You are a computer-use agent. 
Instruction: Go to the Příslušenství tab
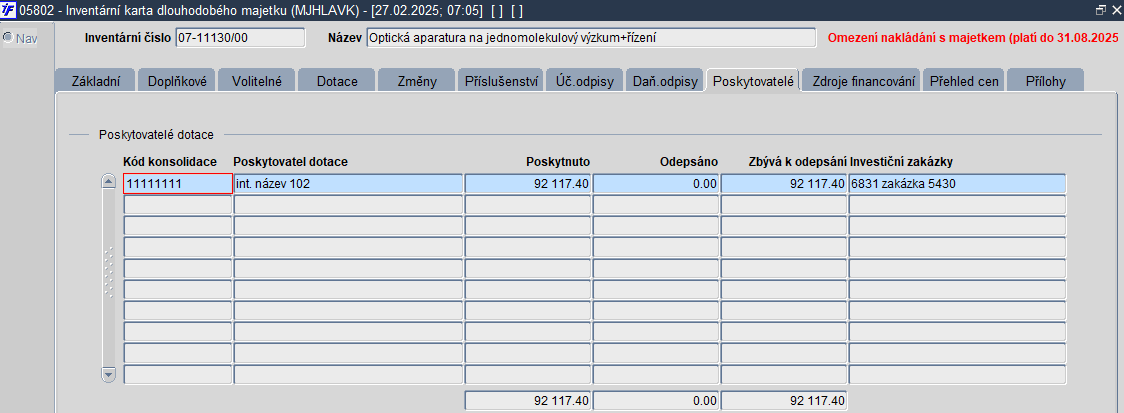[501, 81]
